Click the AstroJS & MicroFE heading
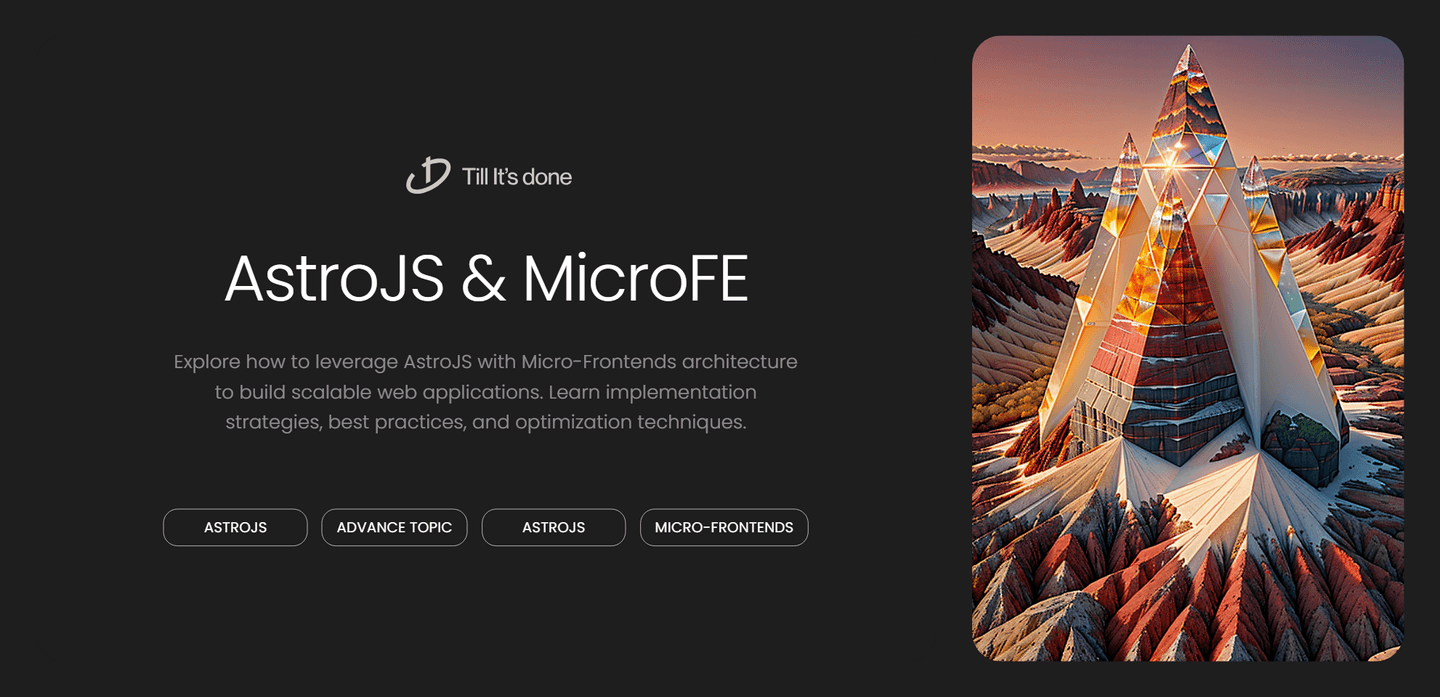Screen dimensions: 1440x697 point(486,279)
